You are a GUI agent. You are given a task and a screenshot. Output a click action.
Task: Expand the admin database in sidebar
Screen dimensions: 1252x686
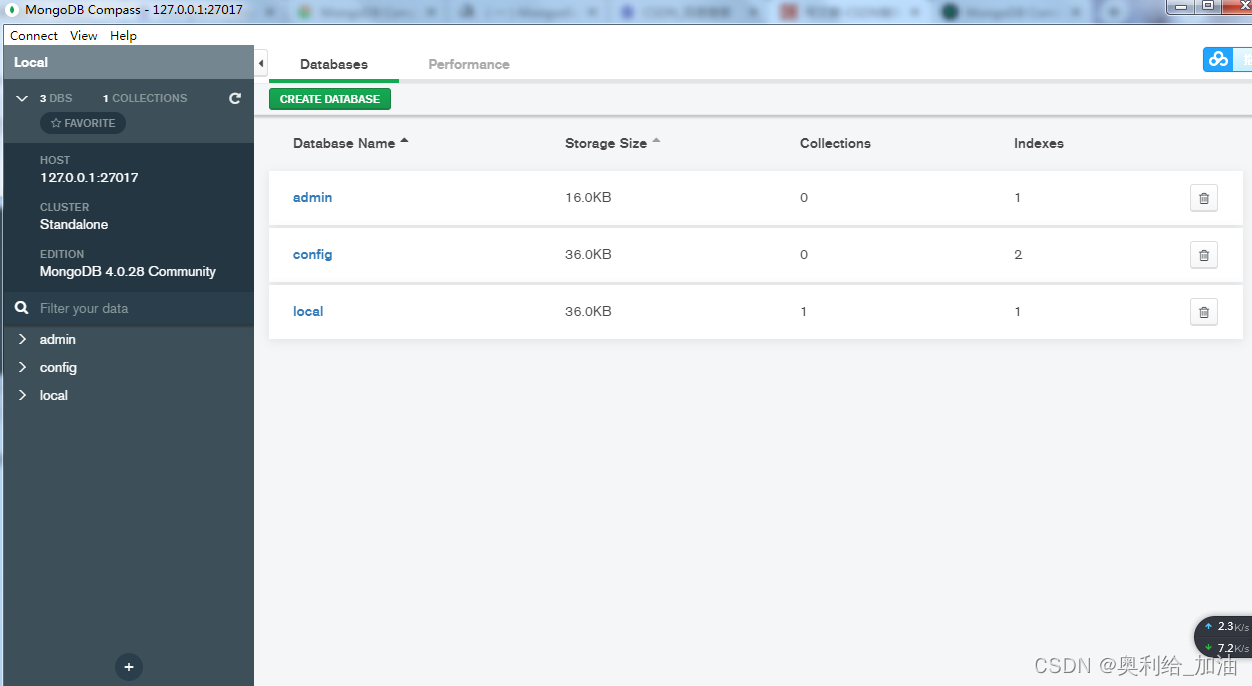22,340
